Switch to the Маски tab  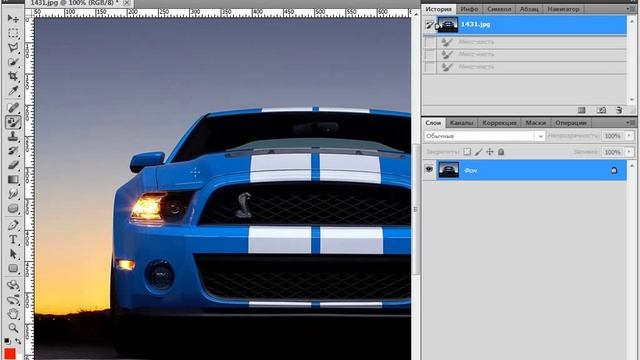click(x=536, y=123)
